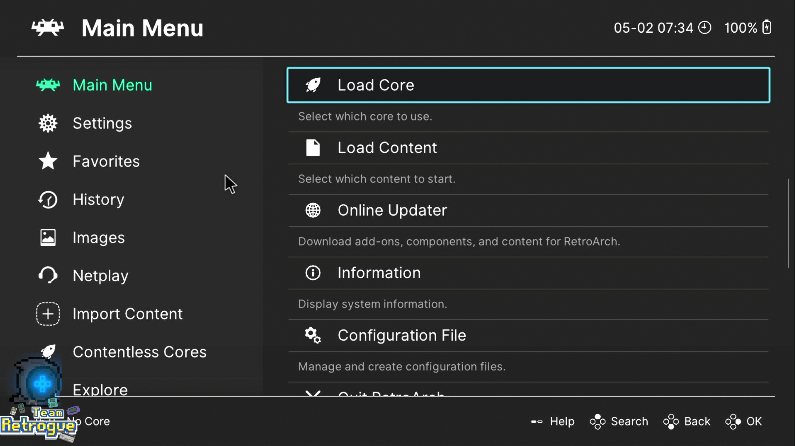Click the Import Content plus icon
The height and width of the screenshot is (446, 795).
click(x=48, y=314)
